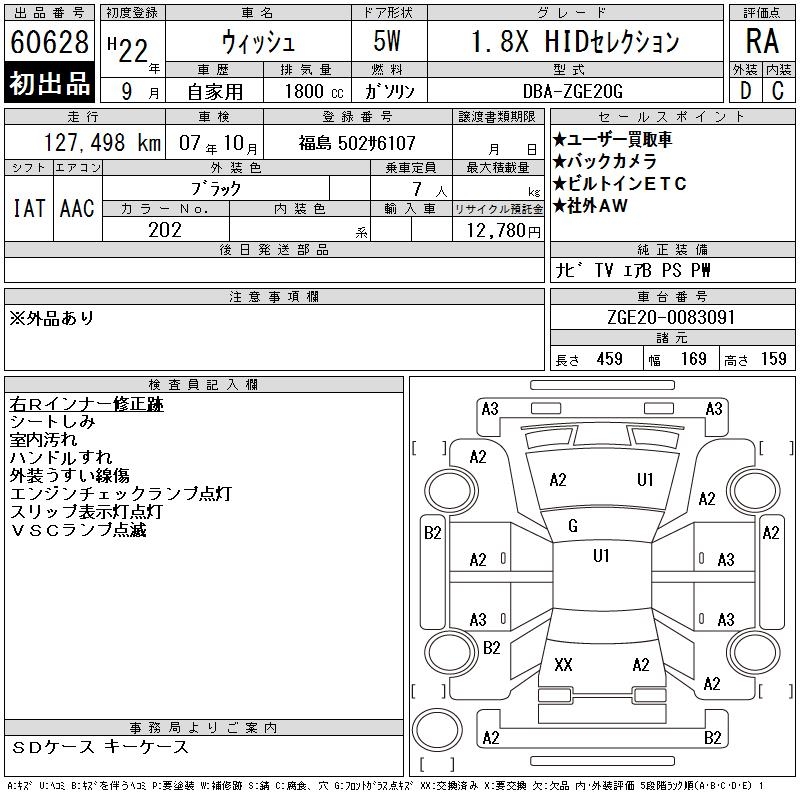
Task: Click the air conditioner value AAC
Action: click(77, 208)
